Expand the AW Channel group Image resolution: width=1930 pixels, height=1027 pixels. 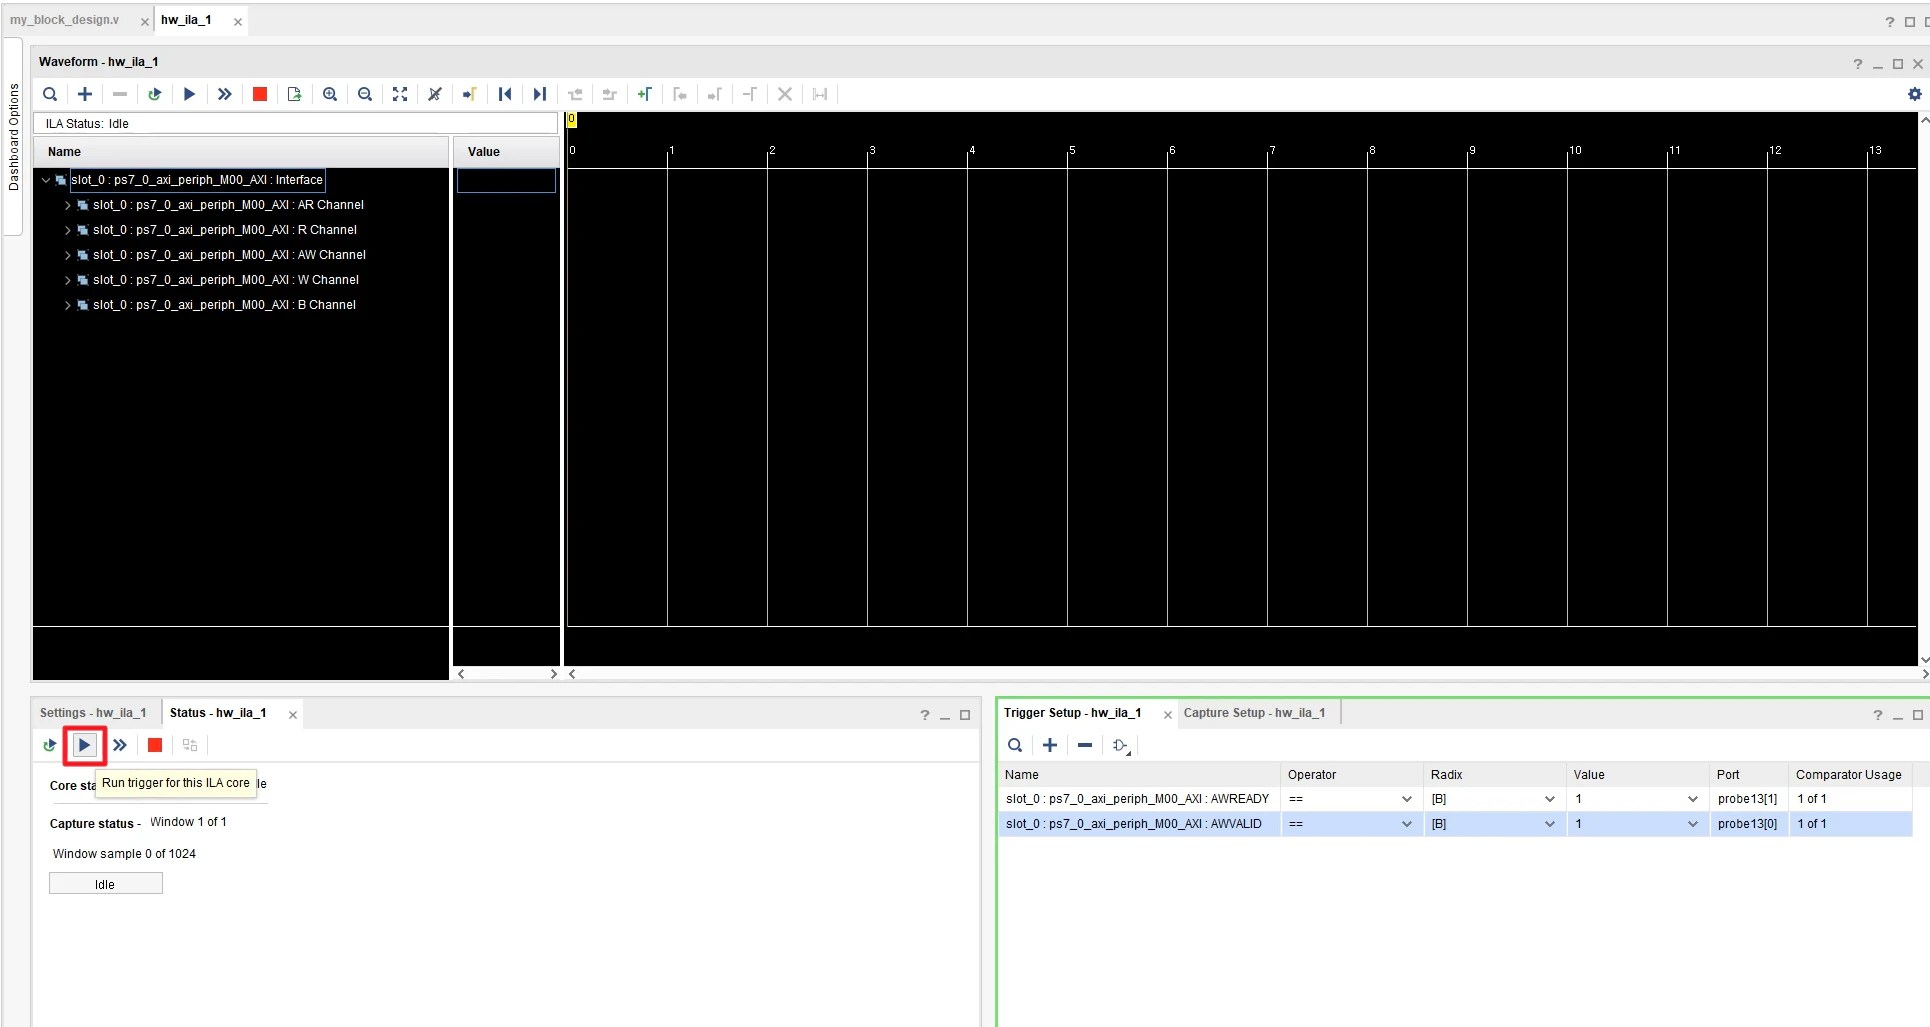pos(68,255)
